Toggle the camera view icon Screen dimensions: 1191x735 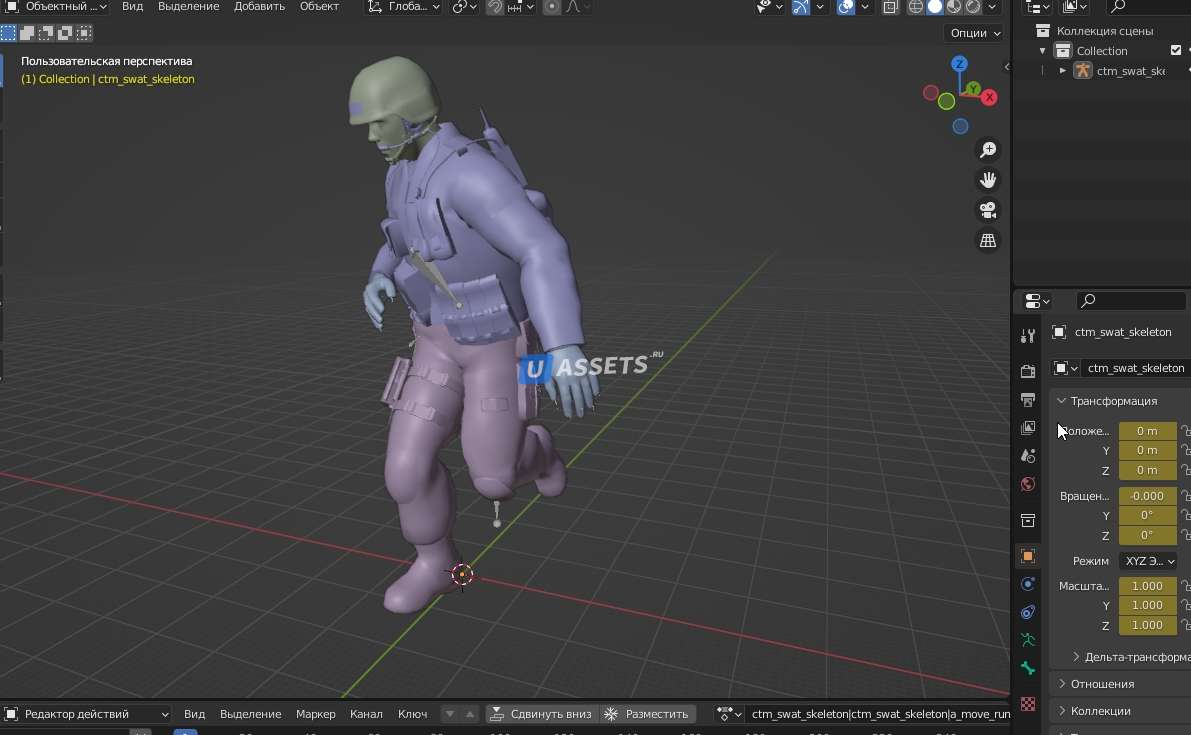[x=988, y=210]
